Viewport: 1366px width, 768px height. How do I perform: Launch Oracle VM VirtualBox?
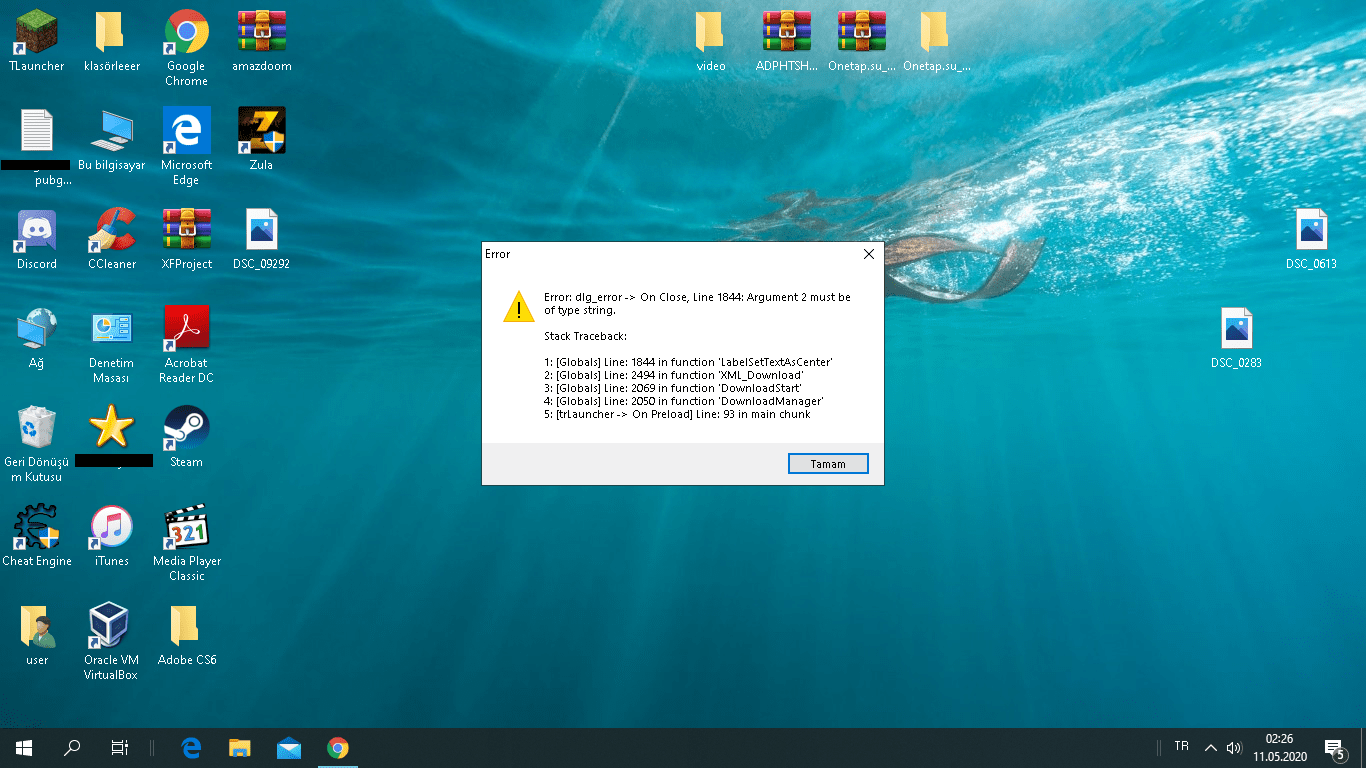tap(111, 642)
